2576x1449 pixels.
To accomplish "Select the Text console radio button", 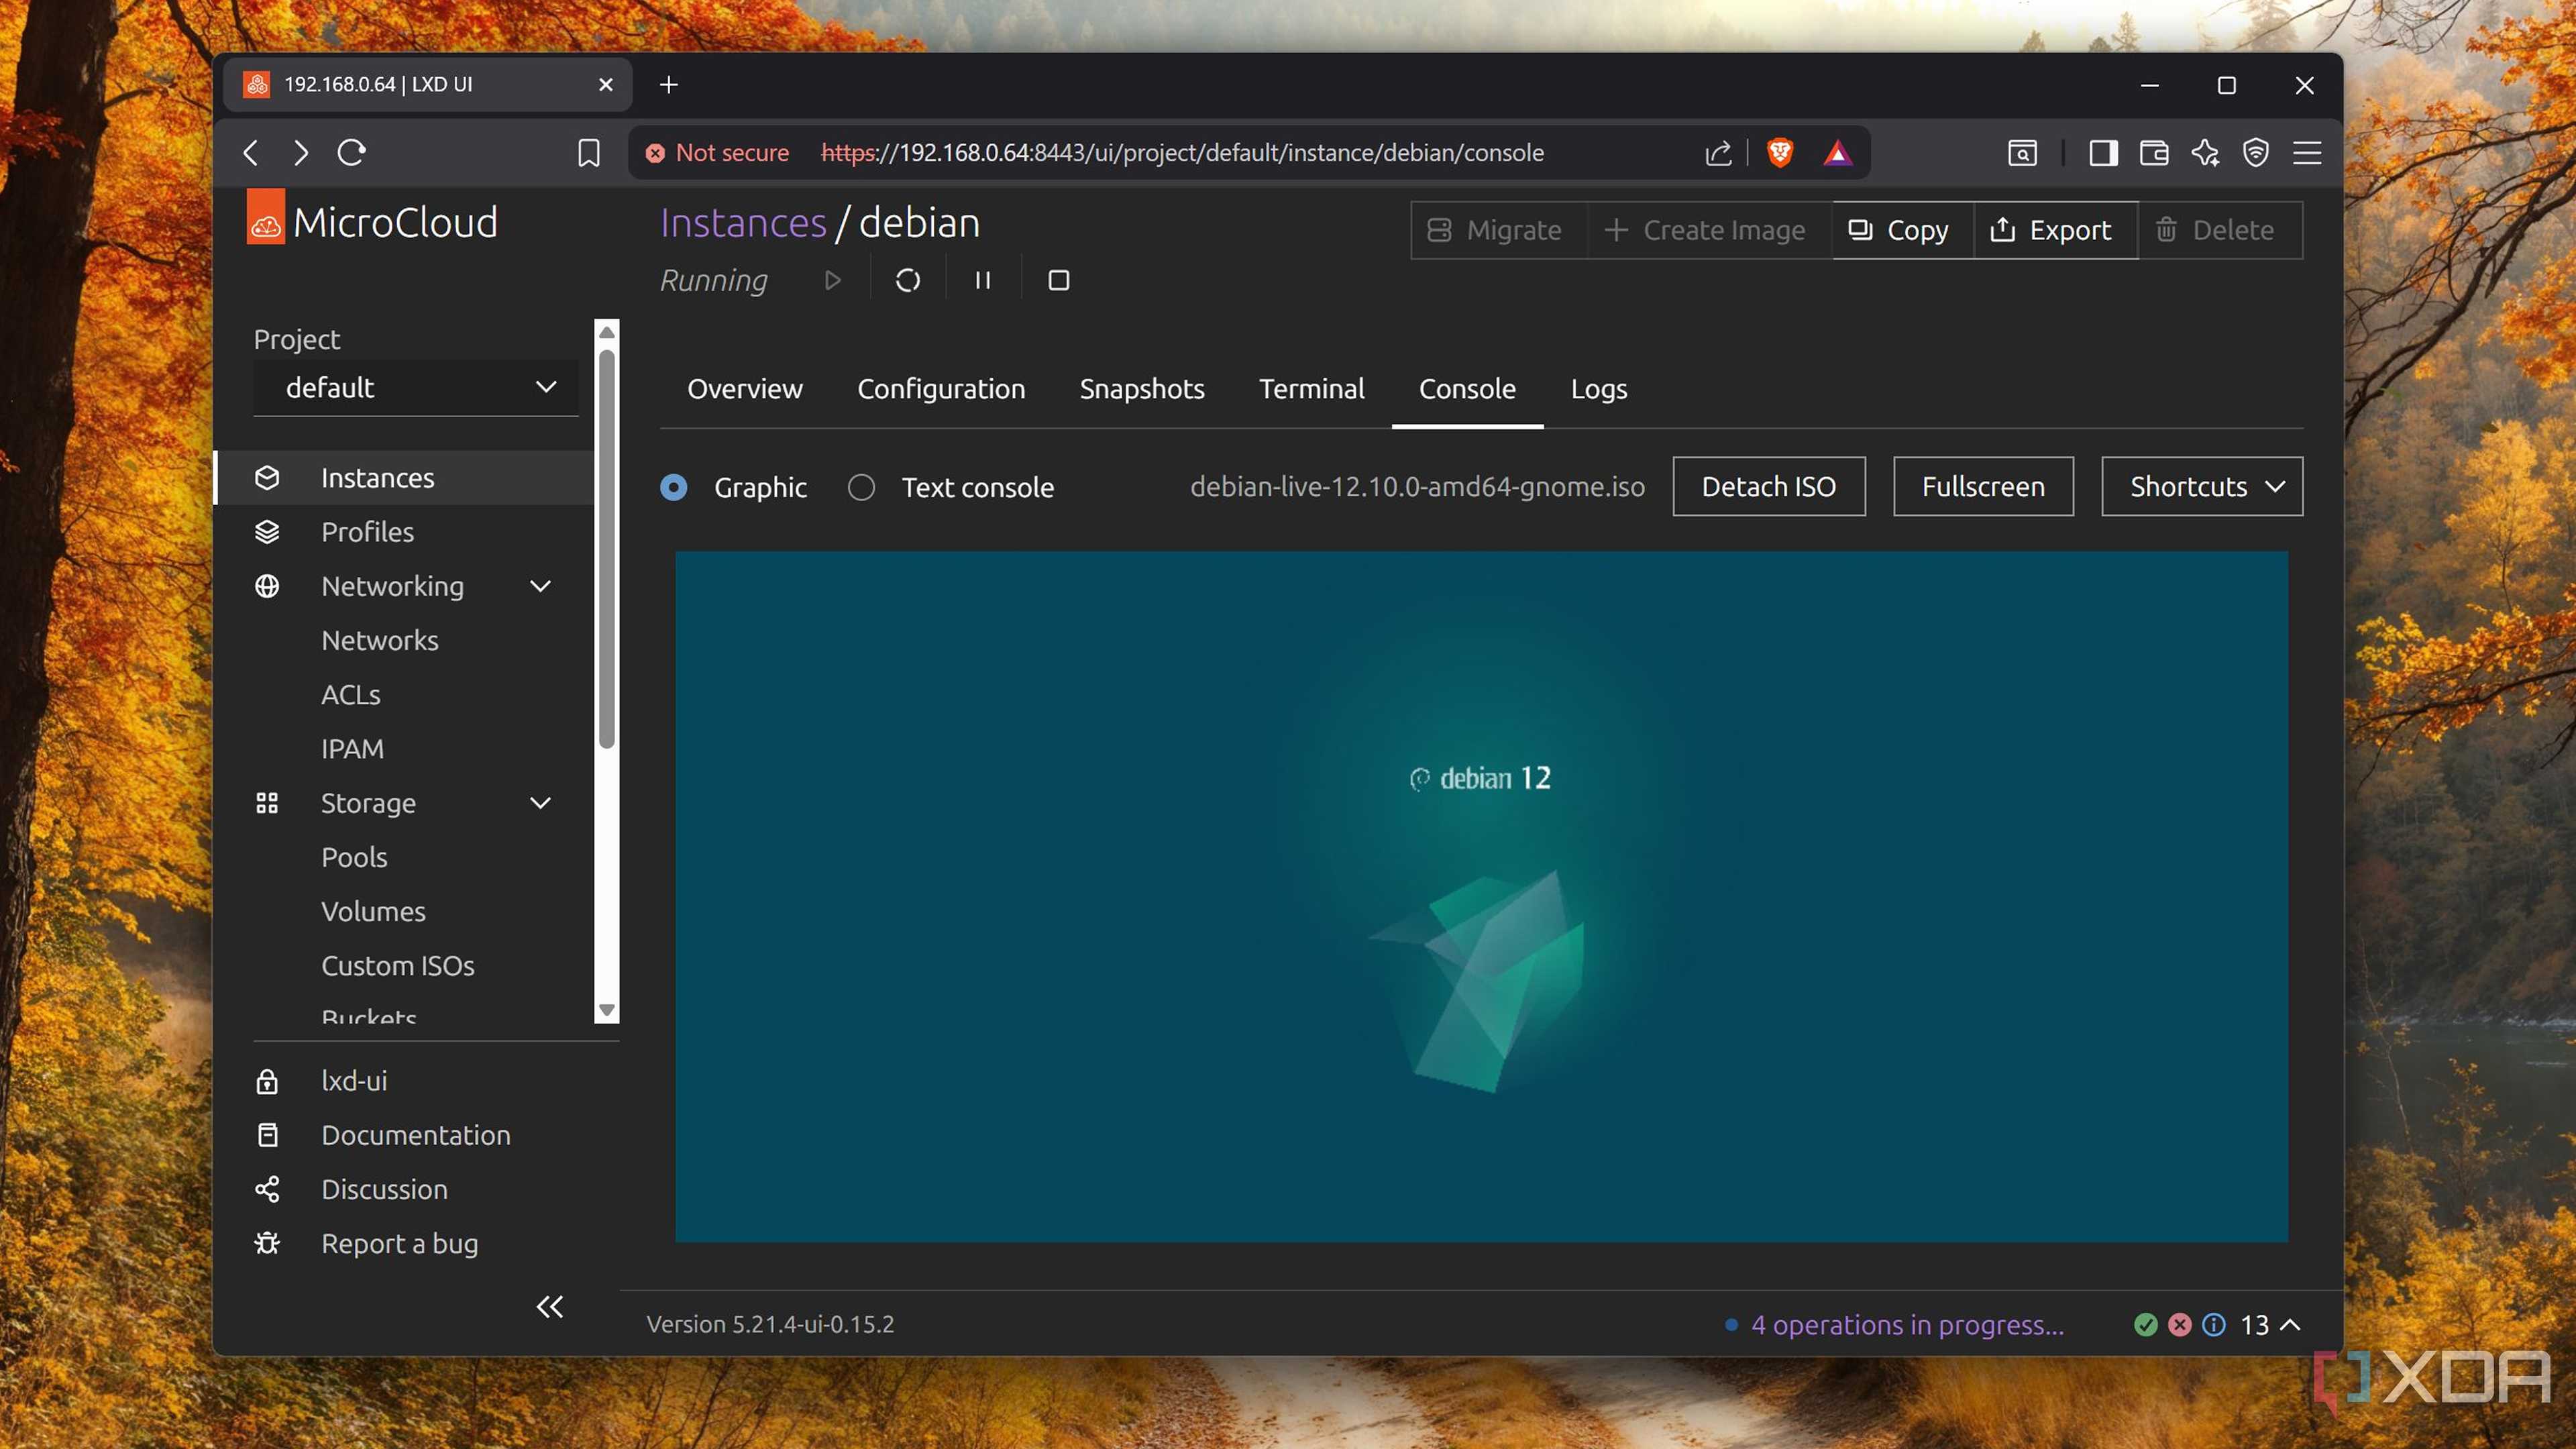I will tap(861, 487).
